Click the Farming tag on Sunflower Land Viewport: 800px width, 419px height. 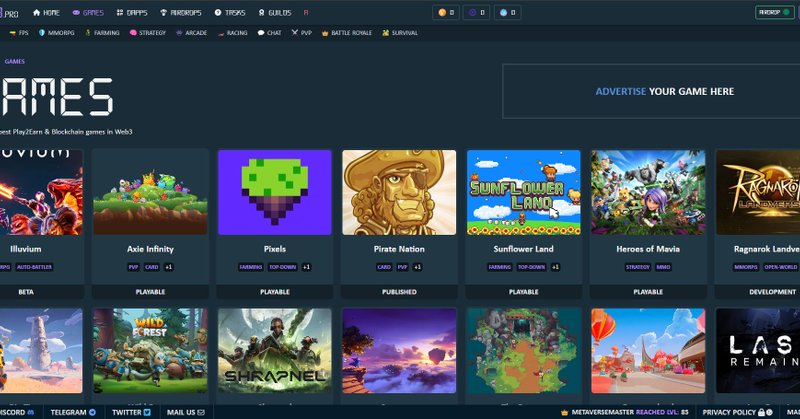(499, 267)
